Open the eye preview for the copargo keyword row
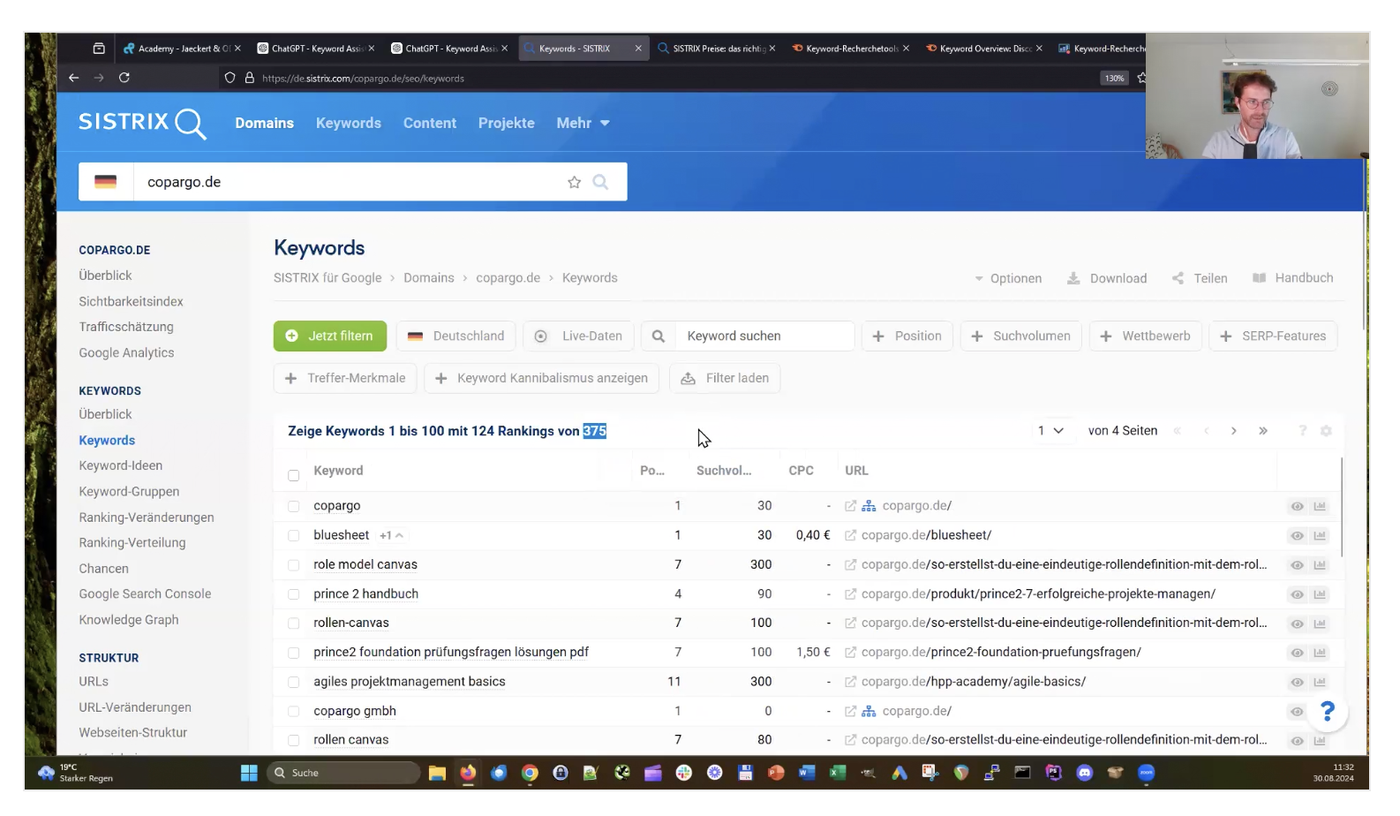Viewport: 1400px width, 816px height. 1297,506
